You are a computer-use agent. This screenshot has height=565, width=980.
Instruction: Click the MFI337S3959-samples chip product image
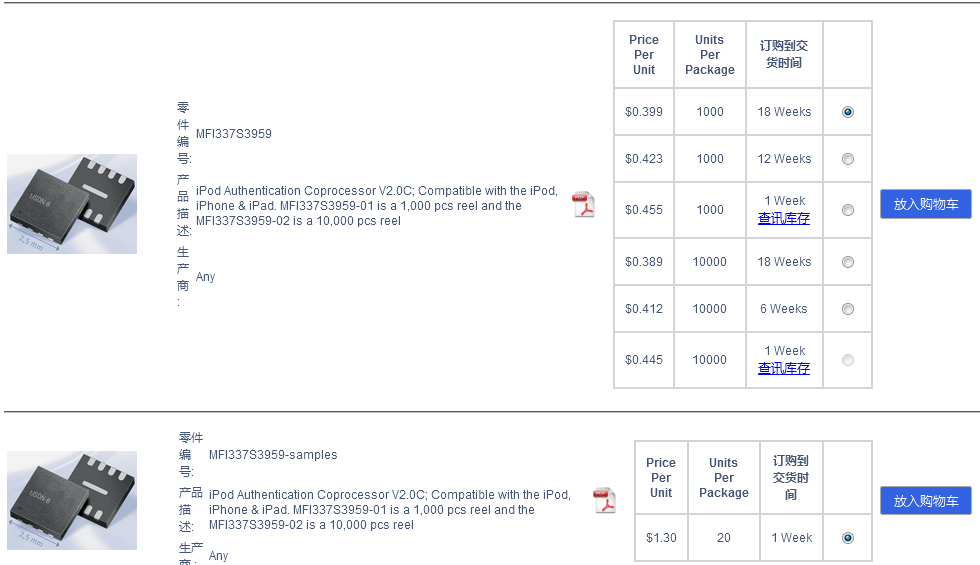72,500
